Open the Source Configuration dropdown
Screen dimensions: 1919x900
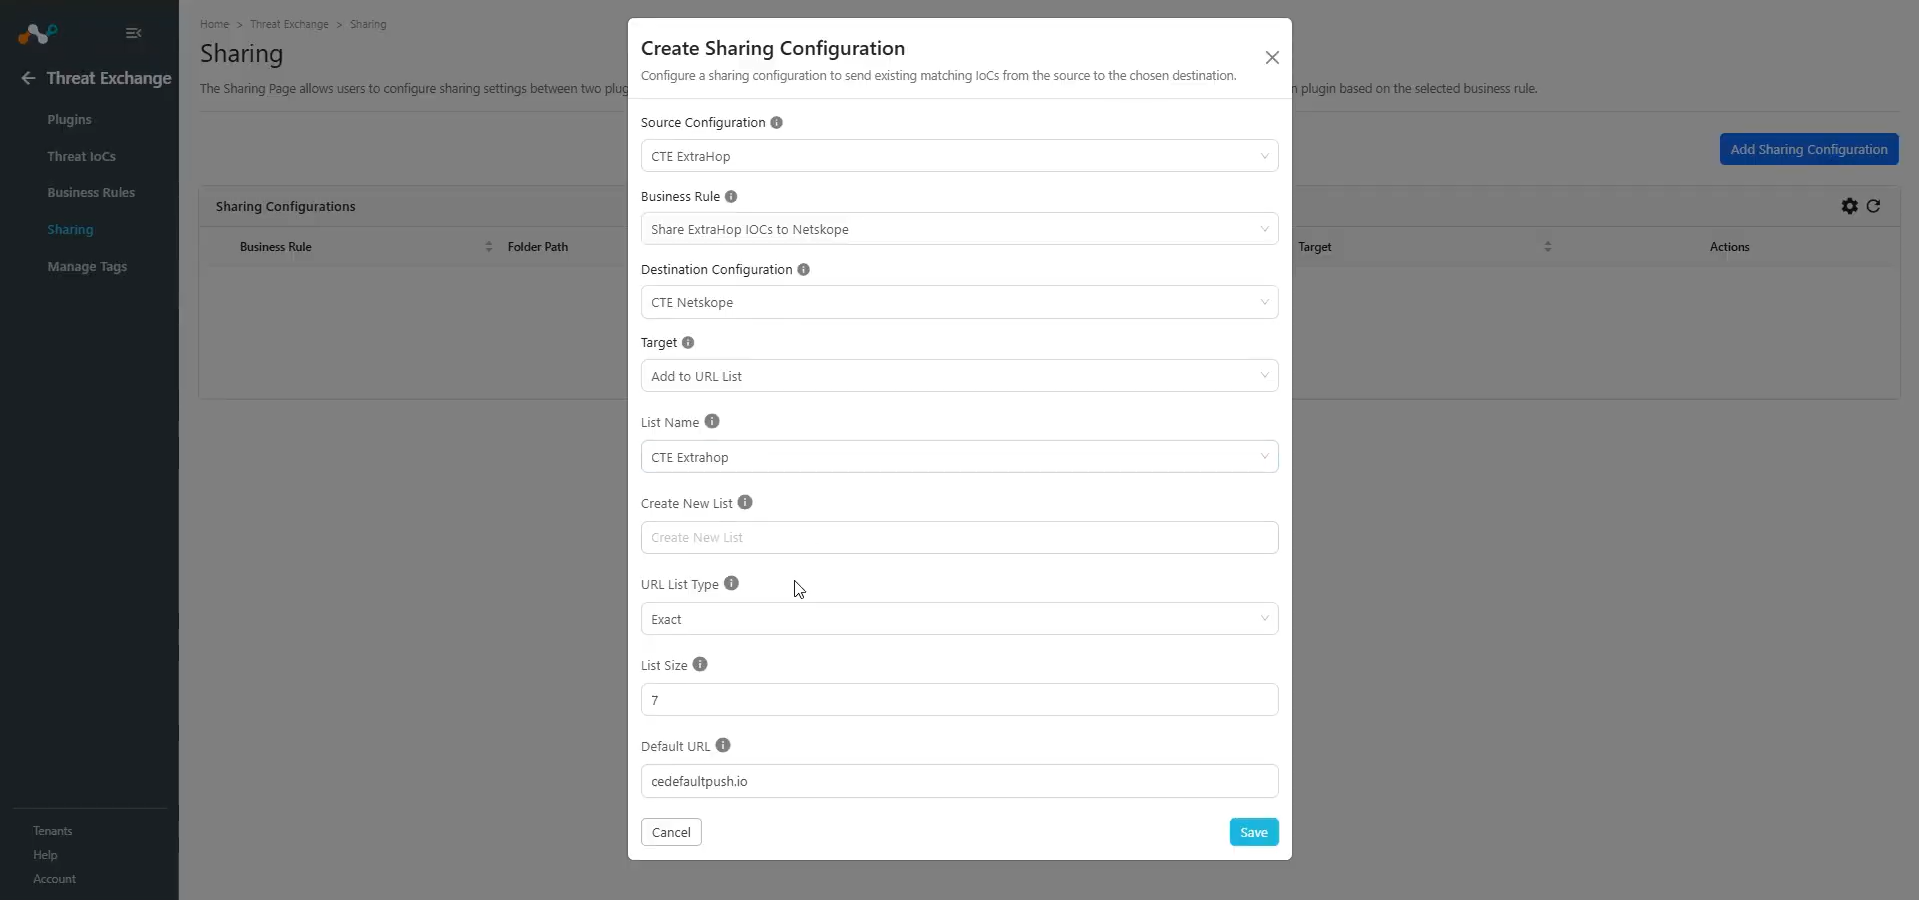(x=959, y=156)
